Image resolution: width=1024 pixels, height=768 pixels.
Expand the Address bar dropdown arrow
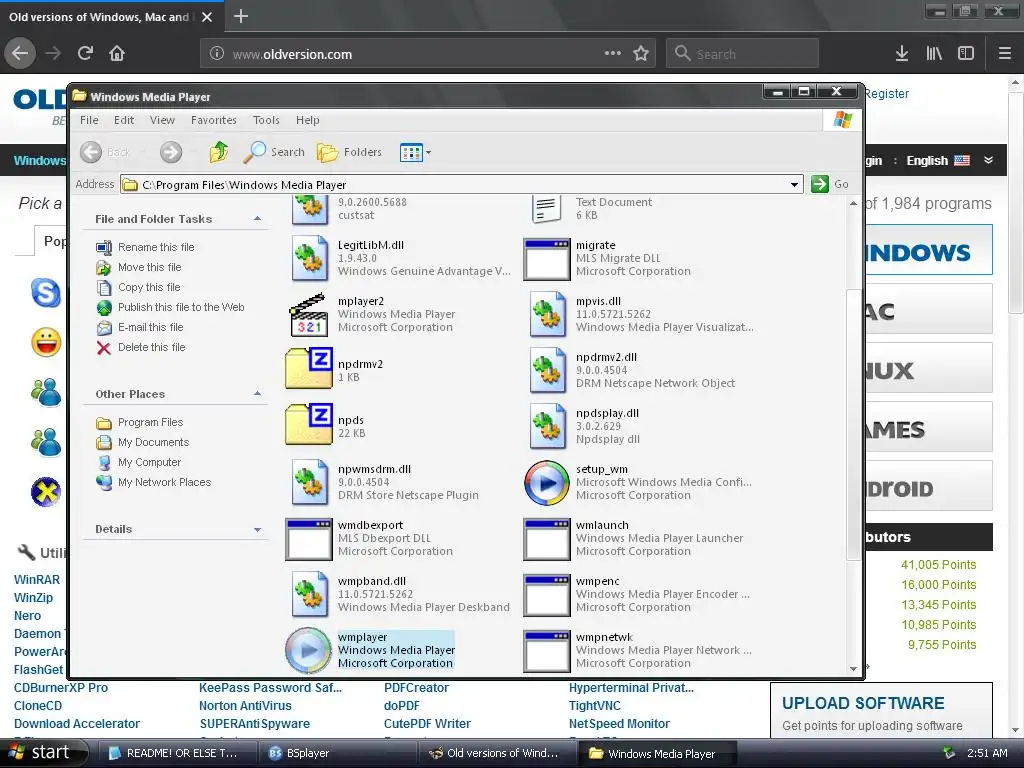[794, 185]
